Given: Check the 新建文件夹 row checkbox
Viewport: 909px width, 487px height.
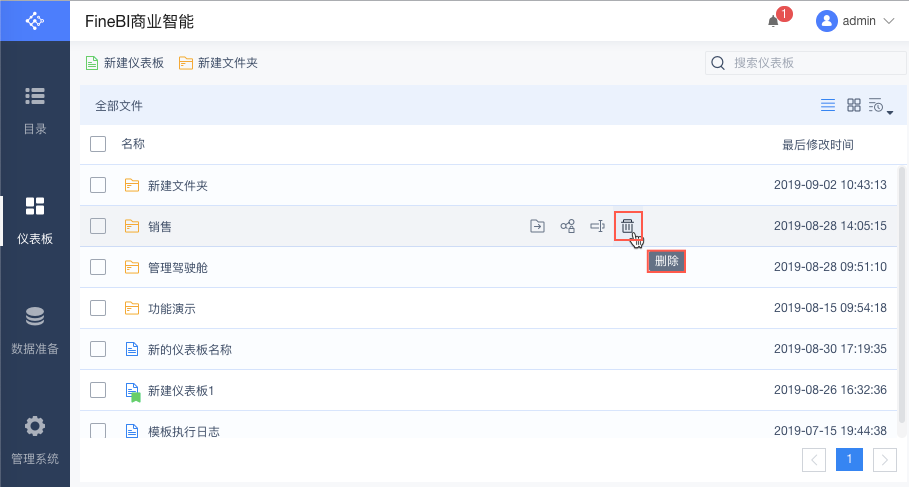Looking at the screenshot, I should pyautogui.click(x=98, y=185).
